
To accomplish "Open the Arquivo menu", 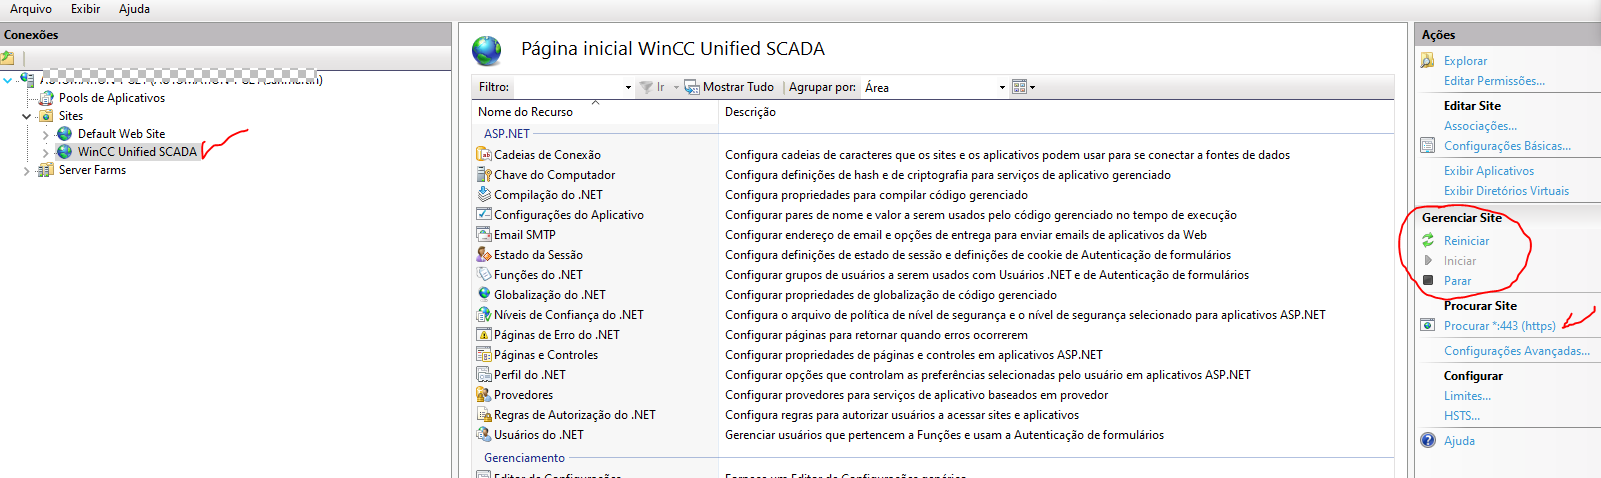I will (x=31, y=9).
